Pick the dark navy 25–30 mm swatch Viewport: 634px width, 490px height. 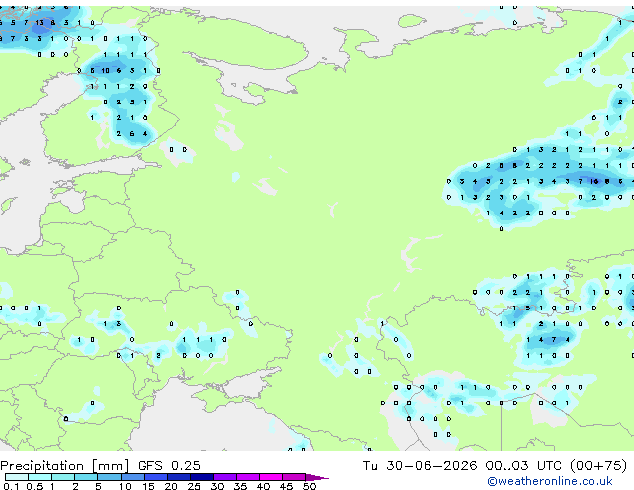pos(202,477)
